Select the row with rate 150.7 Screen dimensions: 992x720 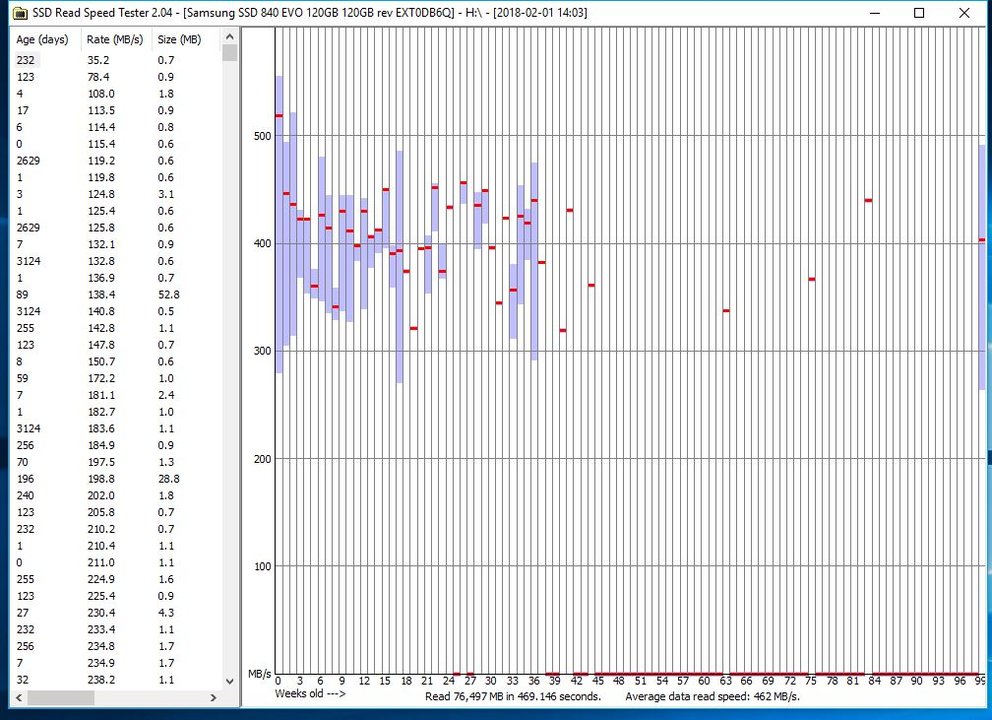click(x=117, y=362)
